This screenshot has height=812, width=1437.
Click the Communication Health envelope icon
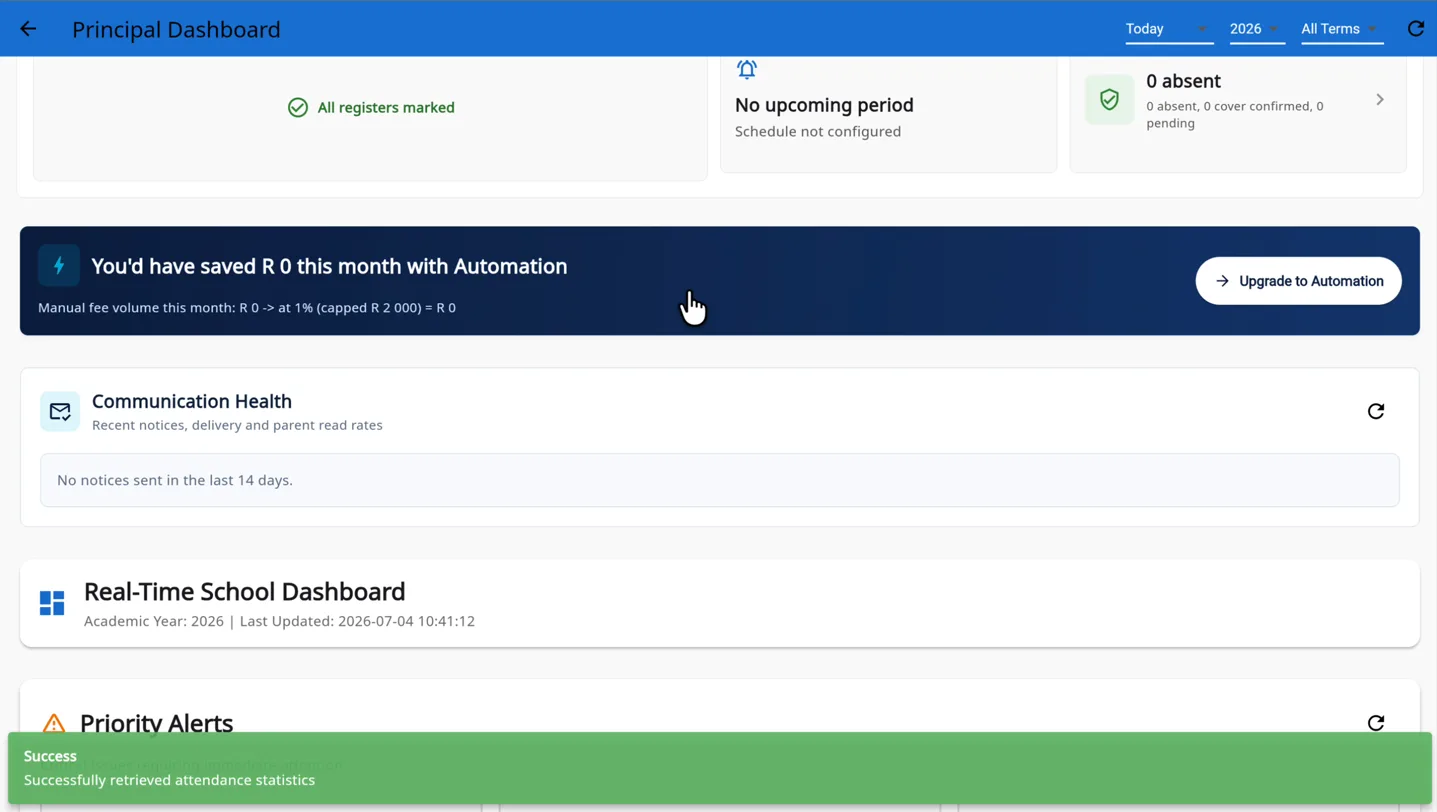(x=60, y=411)
